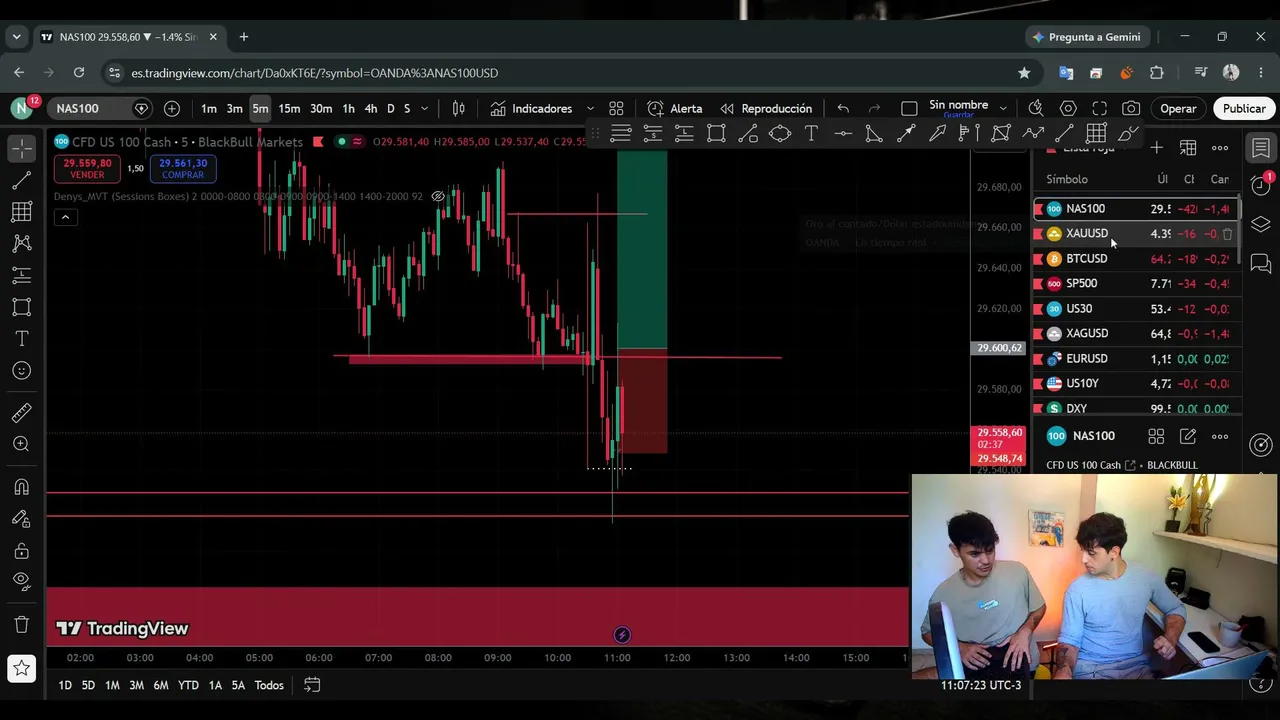
Task: Select the crosshair cursor tool
Action: (x=21, y=148)
